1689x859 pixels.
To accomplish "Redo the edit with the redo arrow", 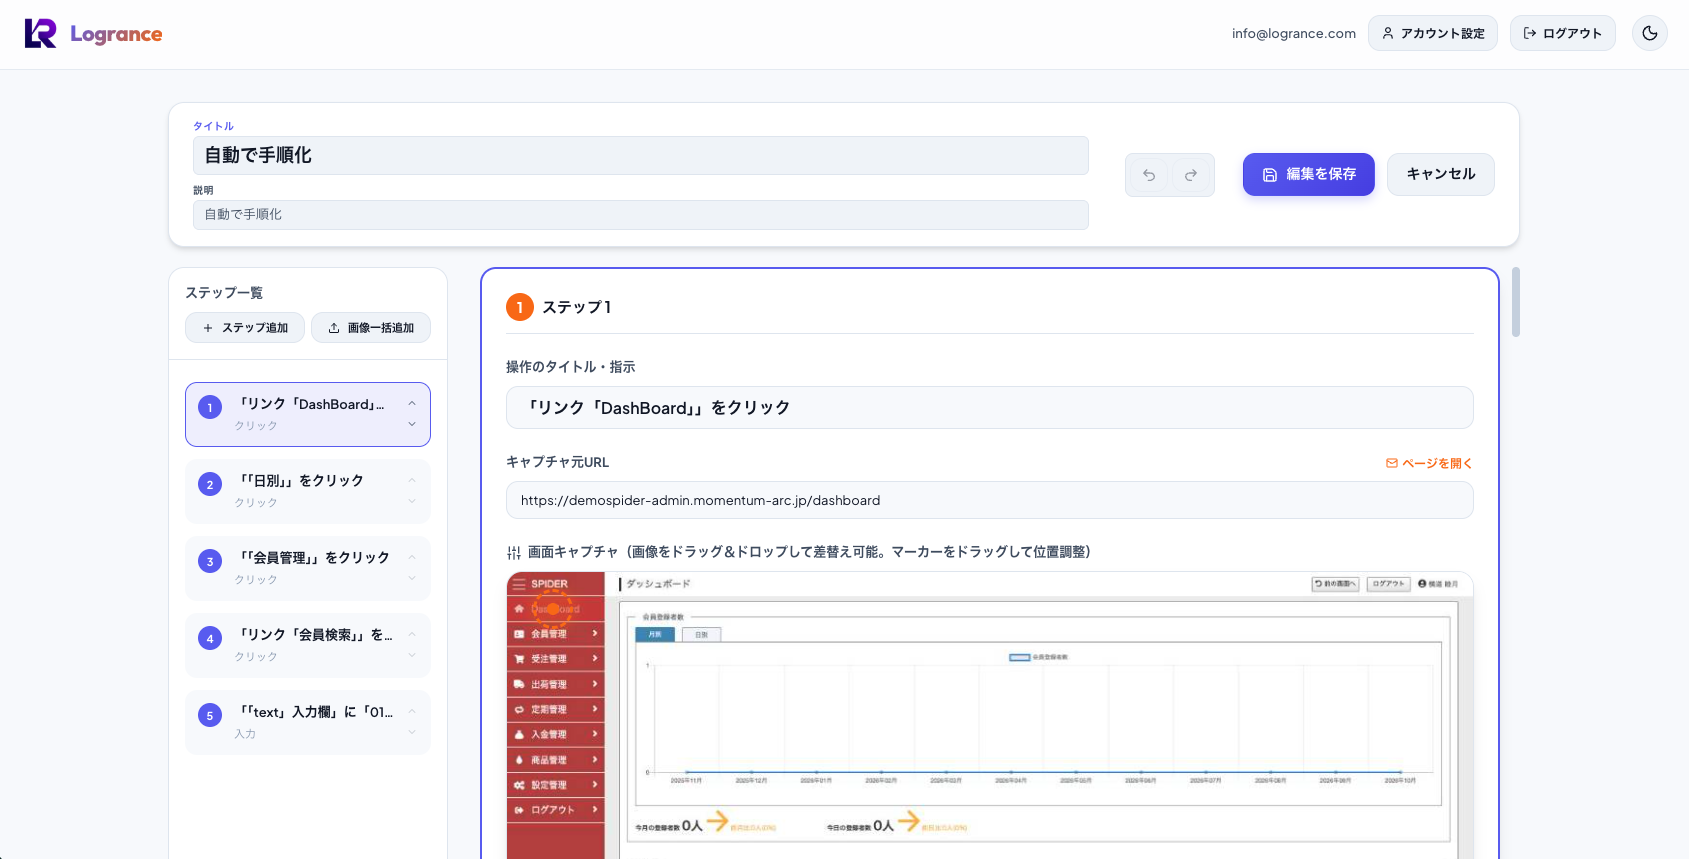I will pos(1191,175).
